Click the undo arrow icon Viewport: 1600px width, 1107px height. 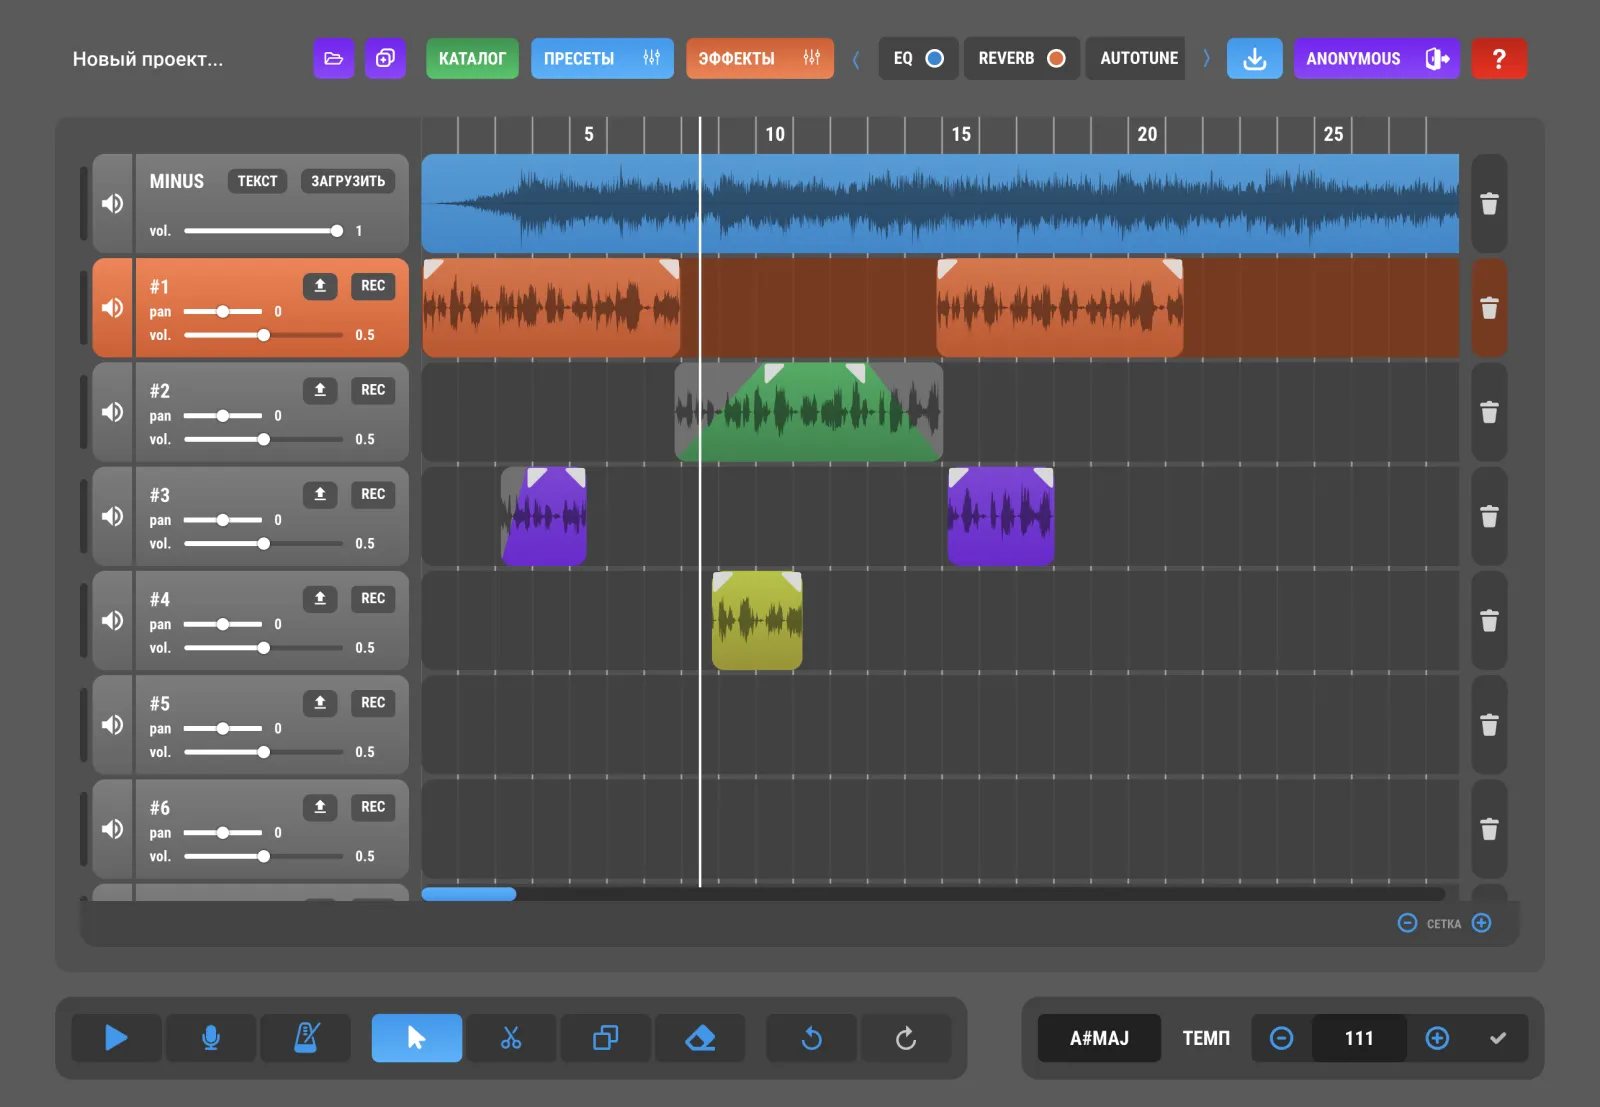click(811, 1038)
